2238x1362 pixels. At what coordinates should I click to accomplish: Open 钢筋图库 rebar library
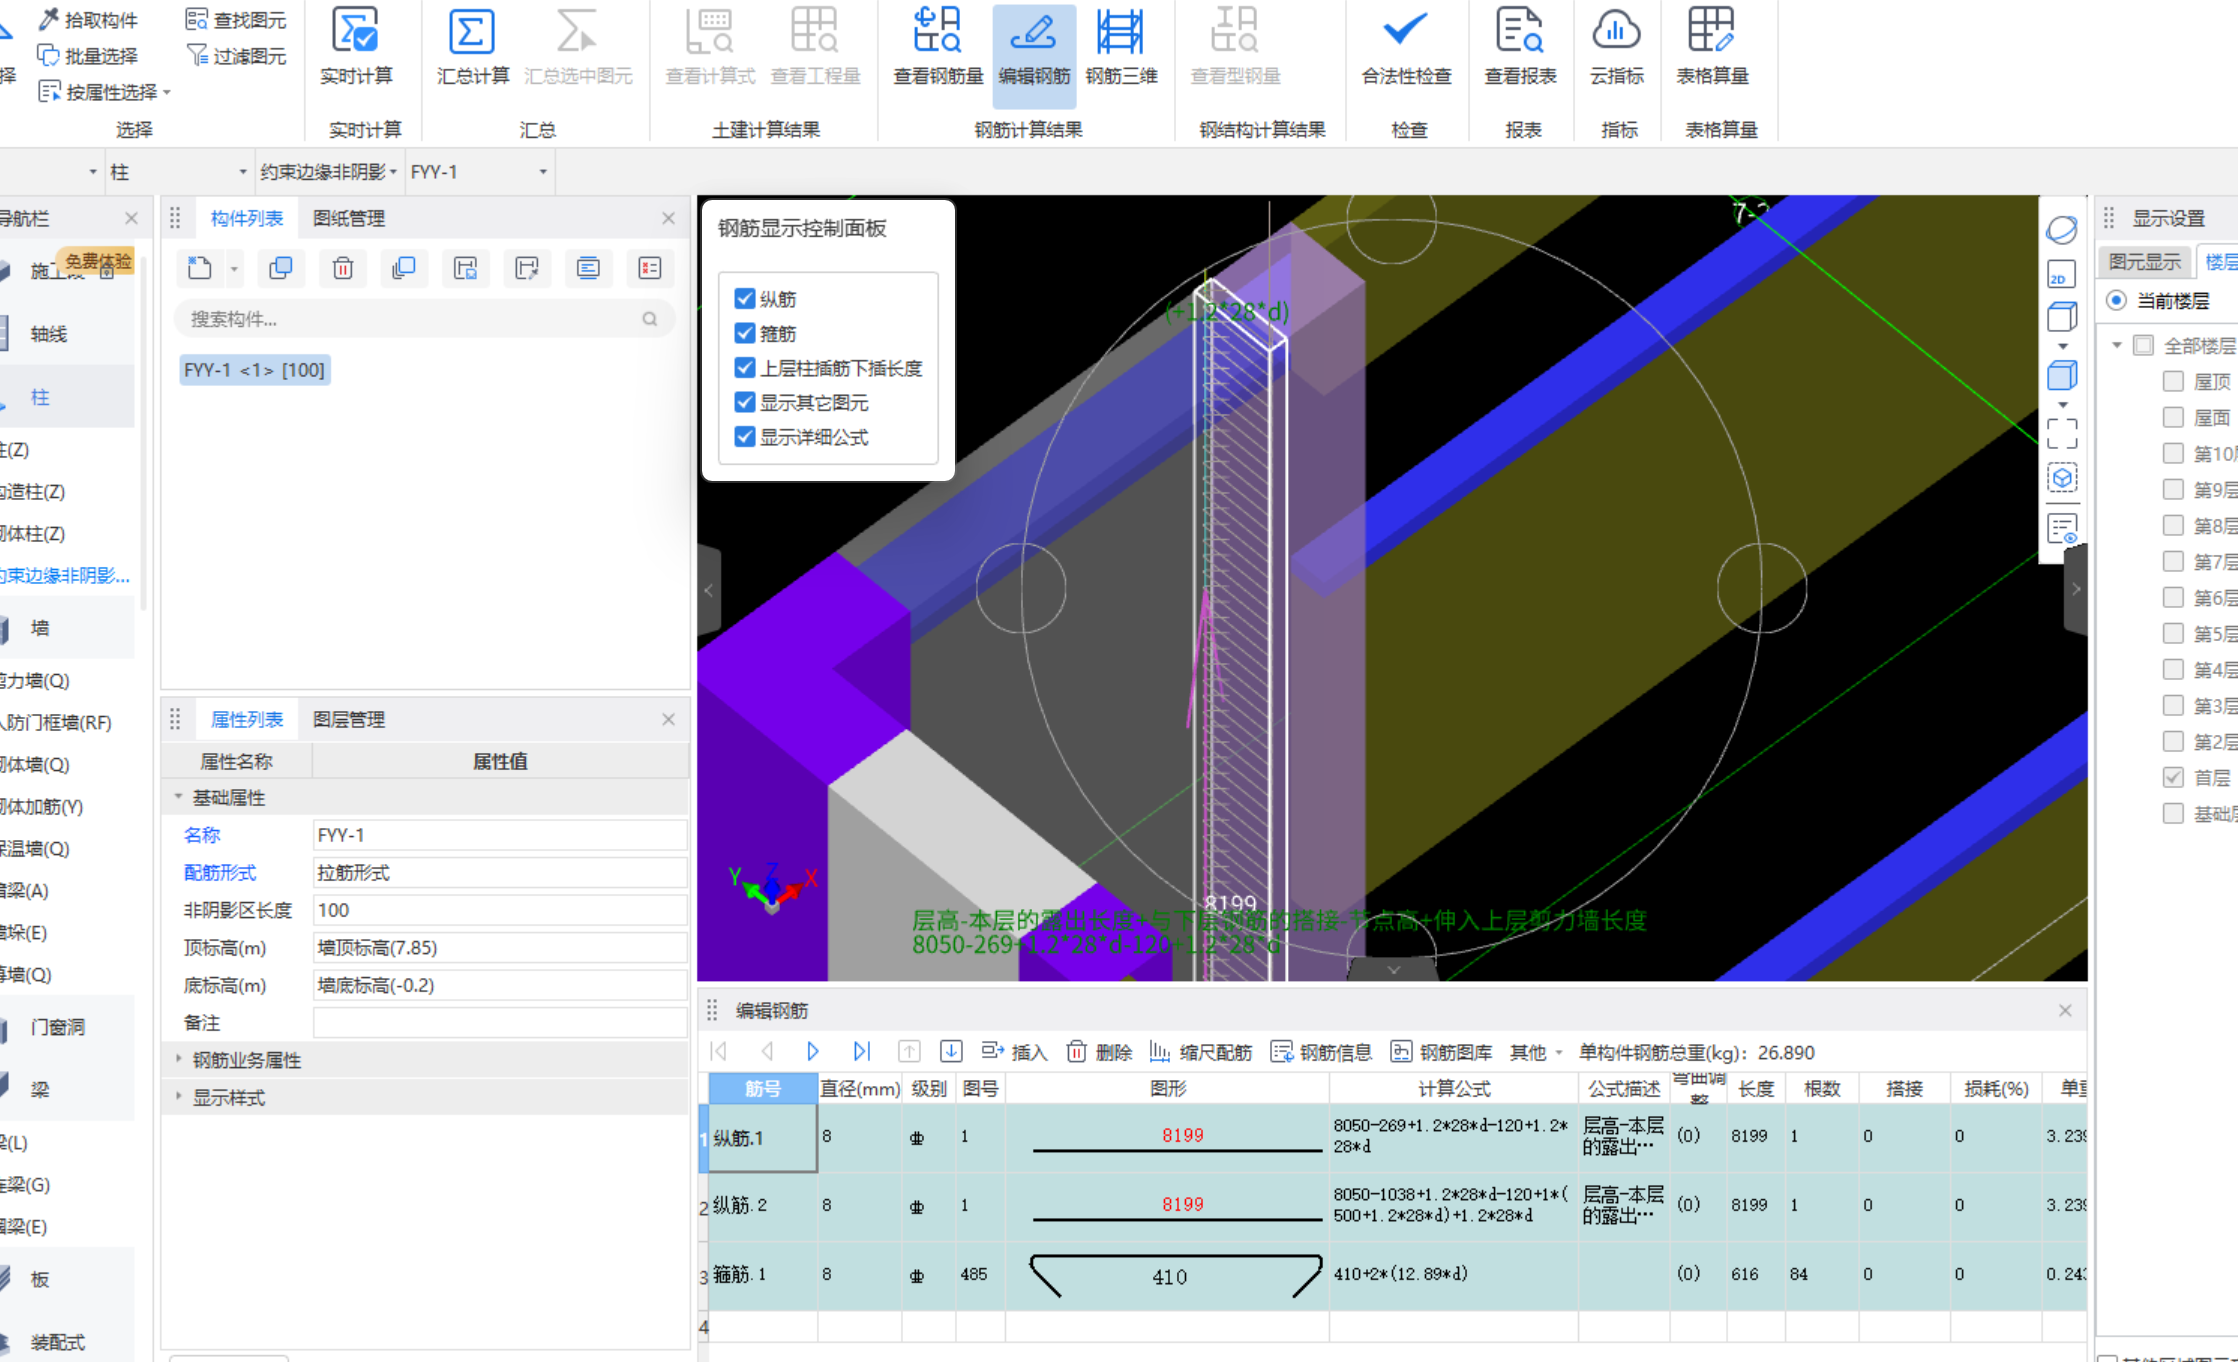[x=1441, y=1052]
